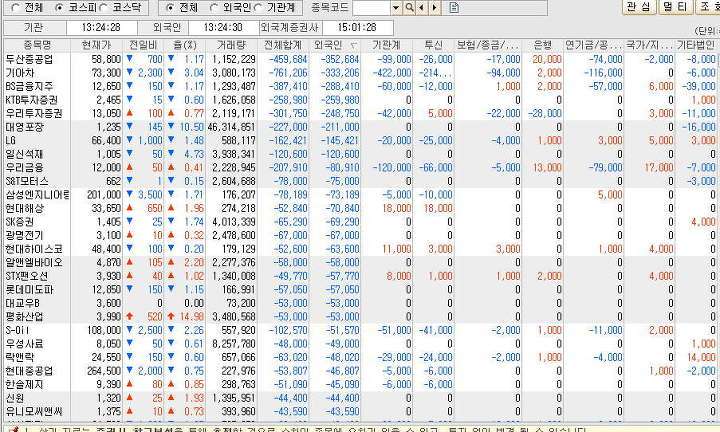Image resolution: width=720 pixels, height=432 pixels.
Task: Click the 현재가 column header
Action: click(x=96, y=45)
